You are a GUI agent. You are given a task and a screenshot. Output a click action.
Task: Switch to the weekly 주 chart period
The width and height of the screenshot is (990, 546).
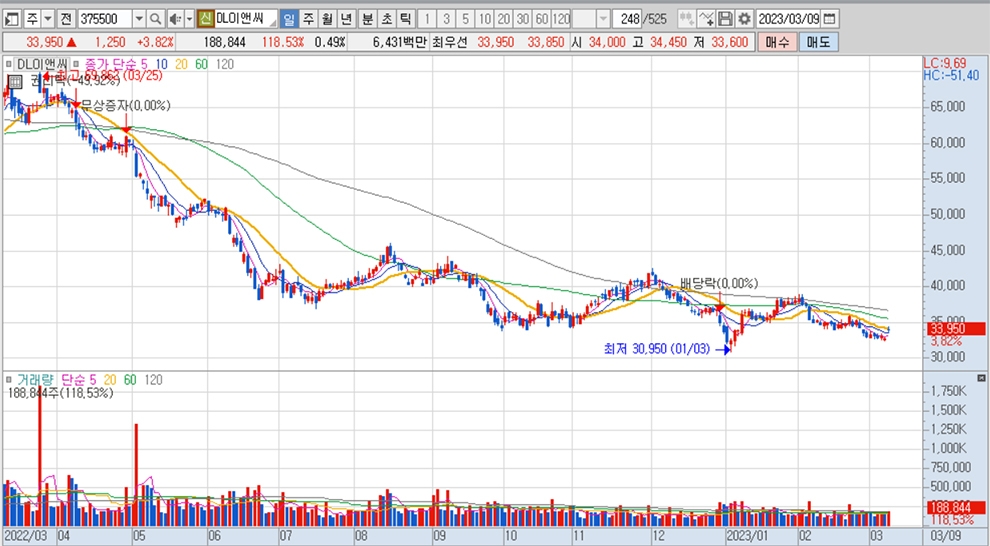point(307,19)
